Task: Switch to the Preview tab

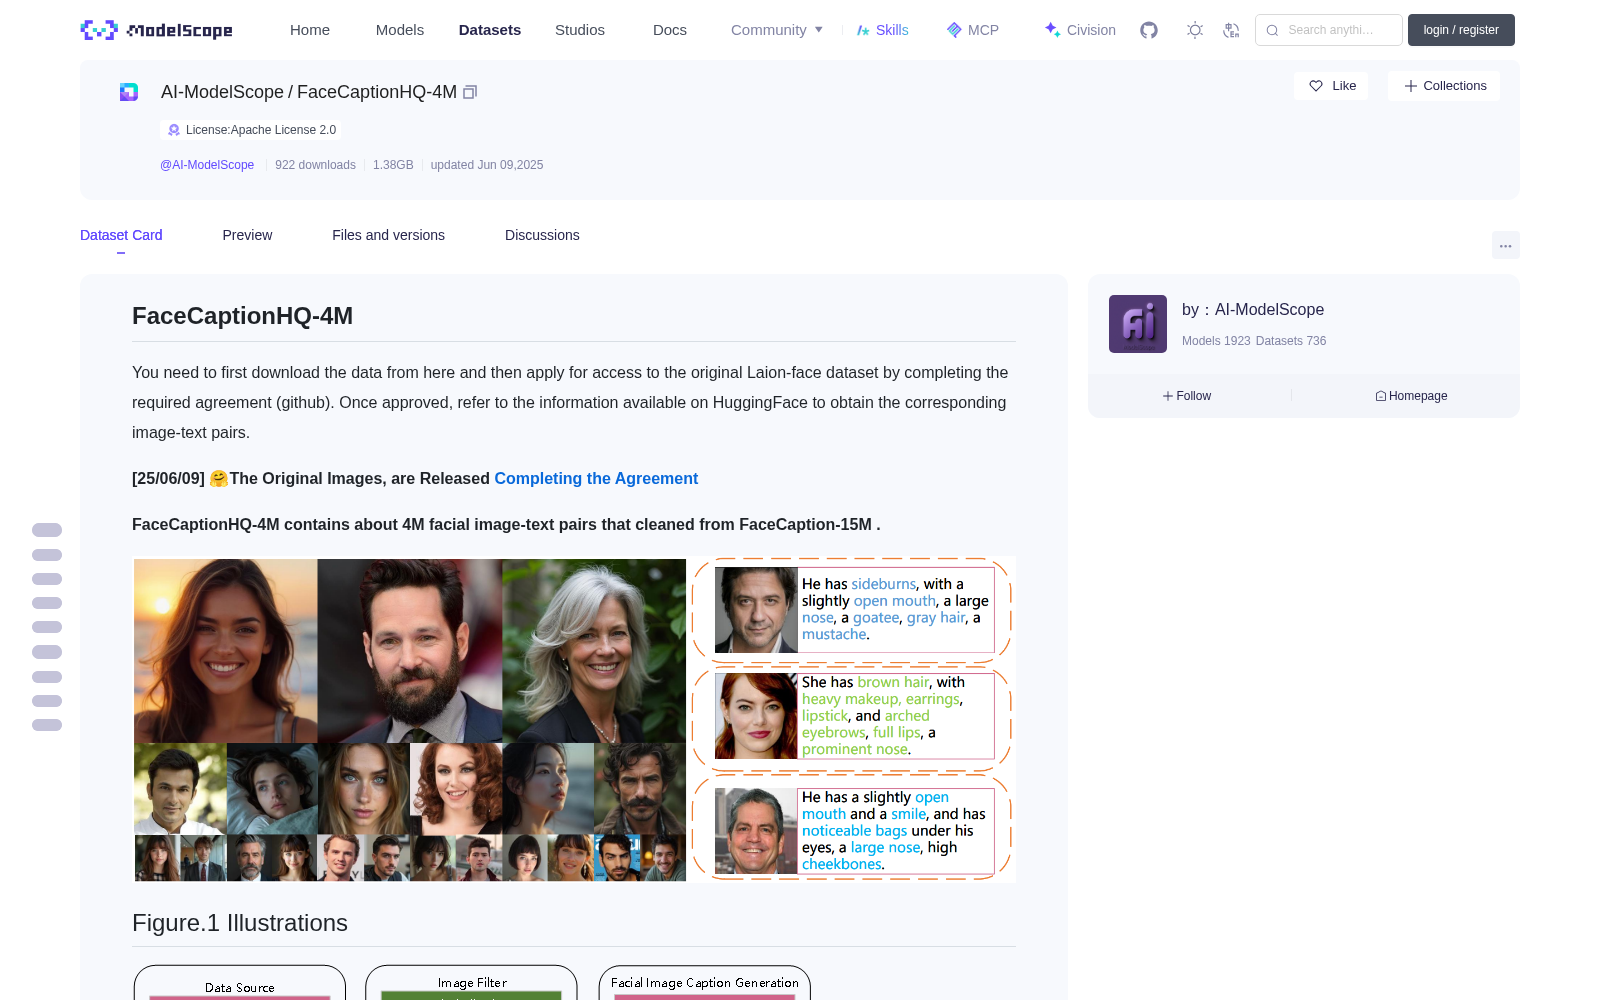Action: [x=247, y=235]
